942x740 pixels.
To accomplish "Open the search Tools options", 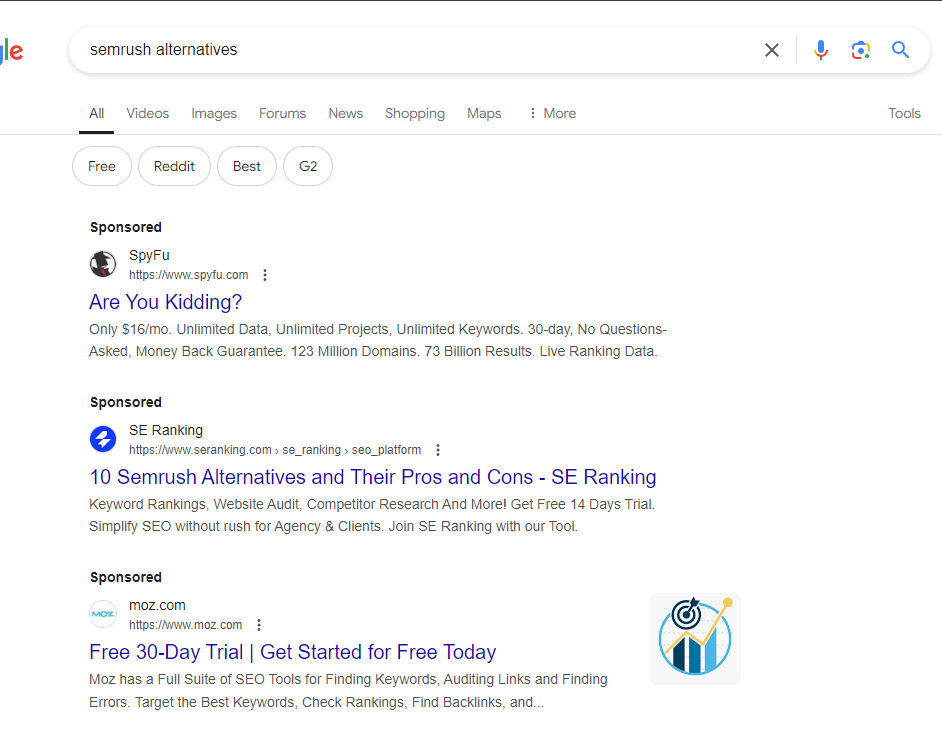I will (x=904, y=114).
